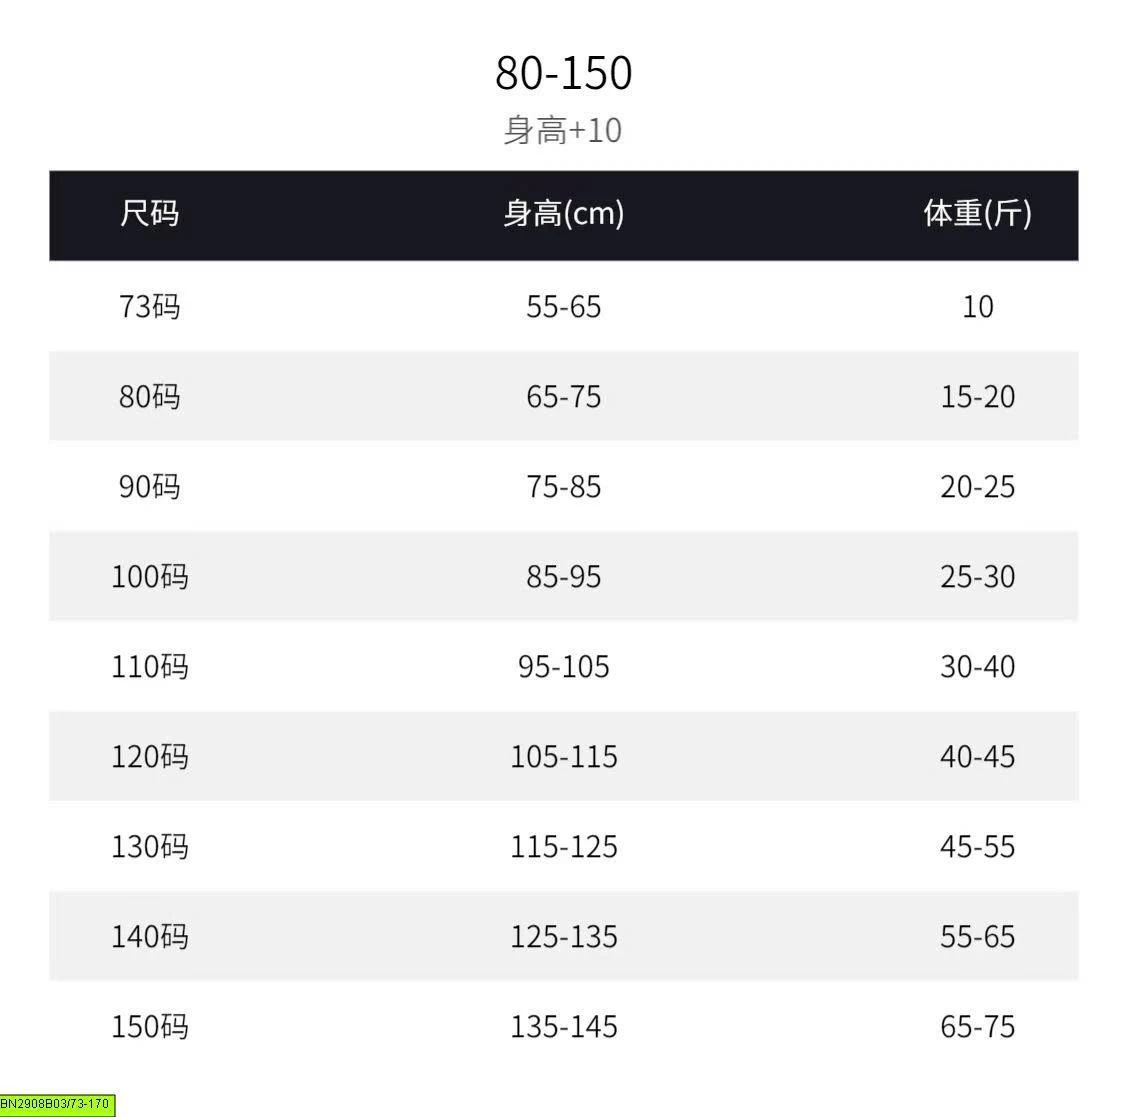
Task: Click the 55-65 height value for 73码
Action: [x=563, y=306]
